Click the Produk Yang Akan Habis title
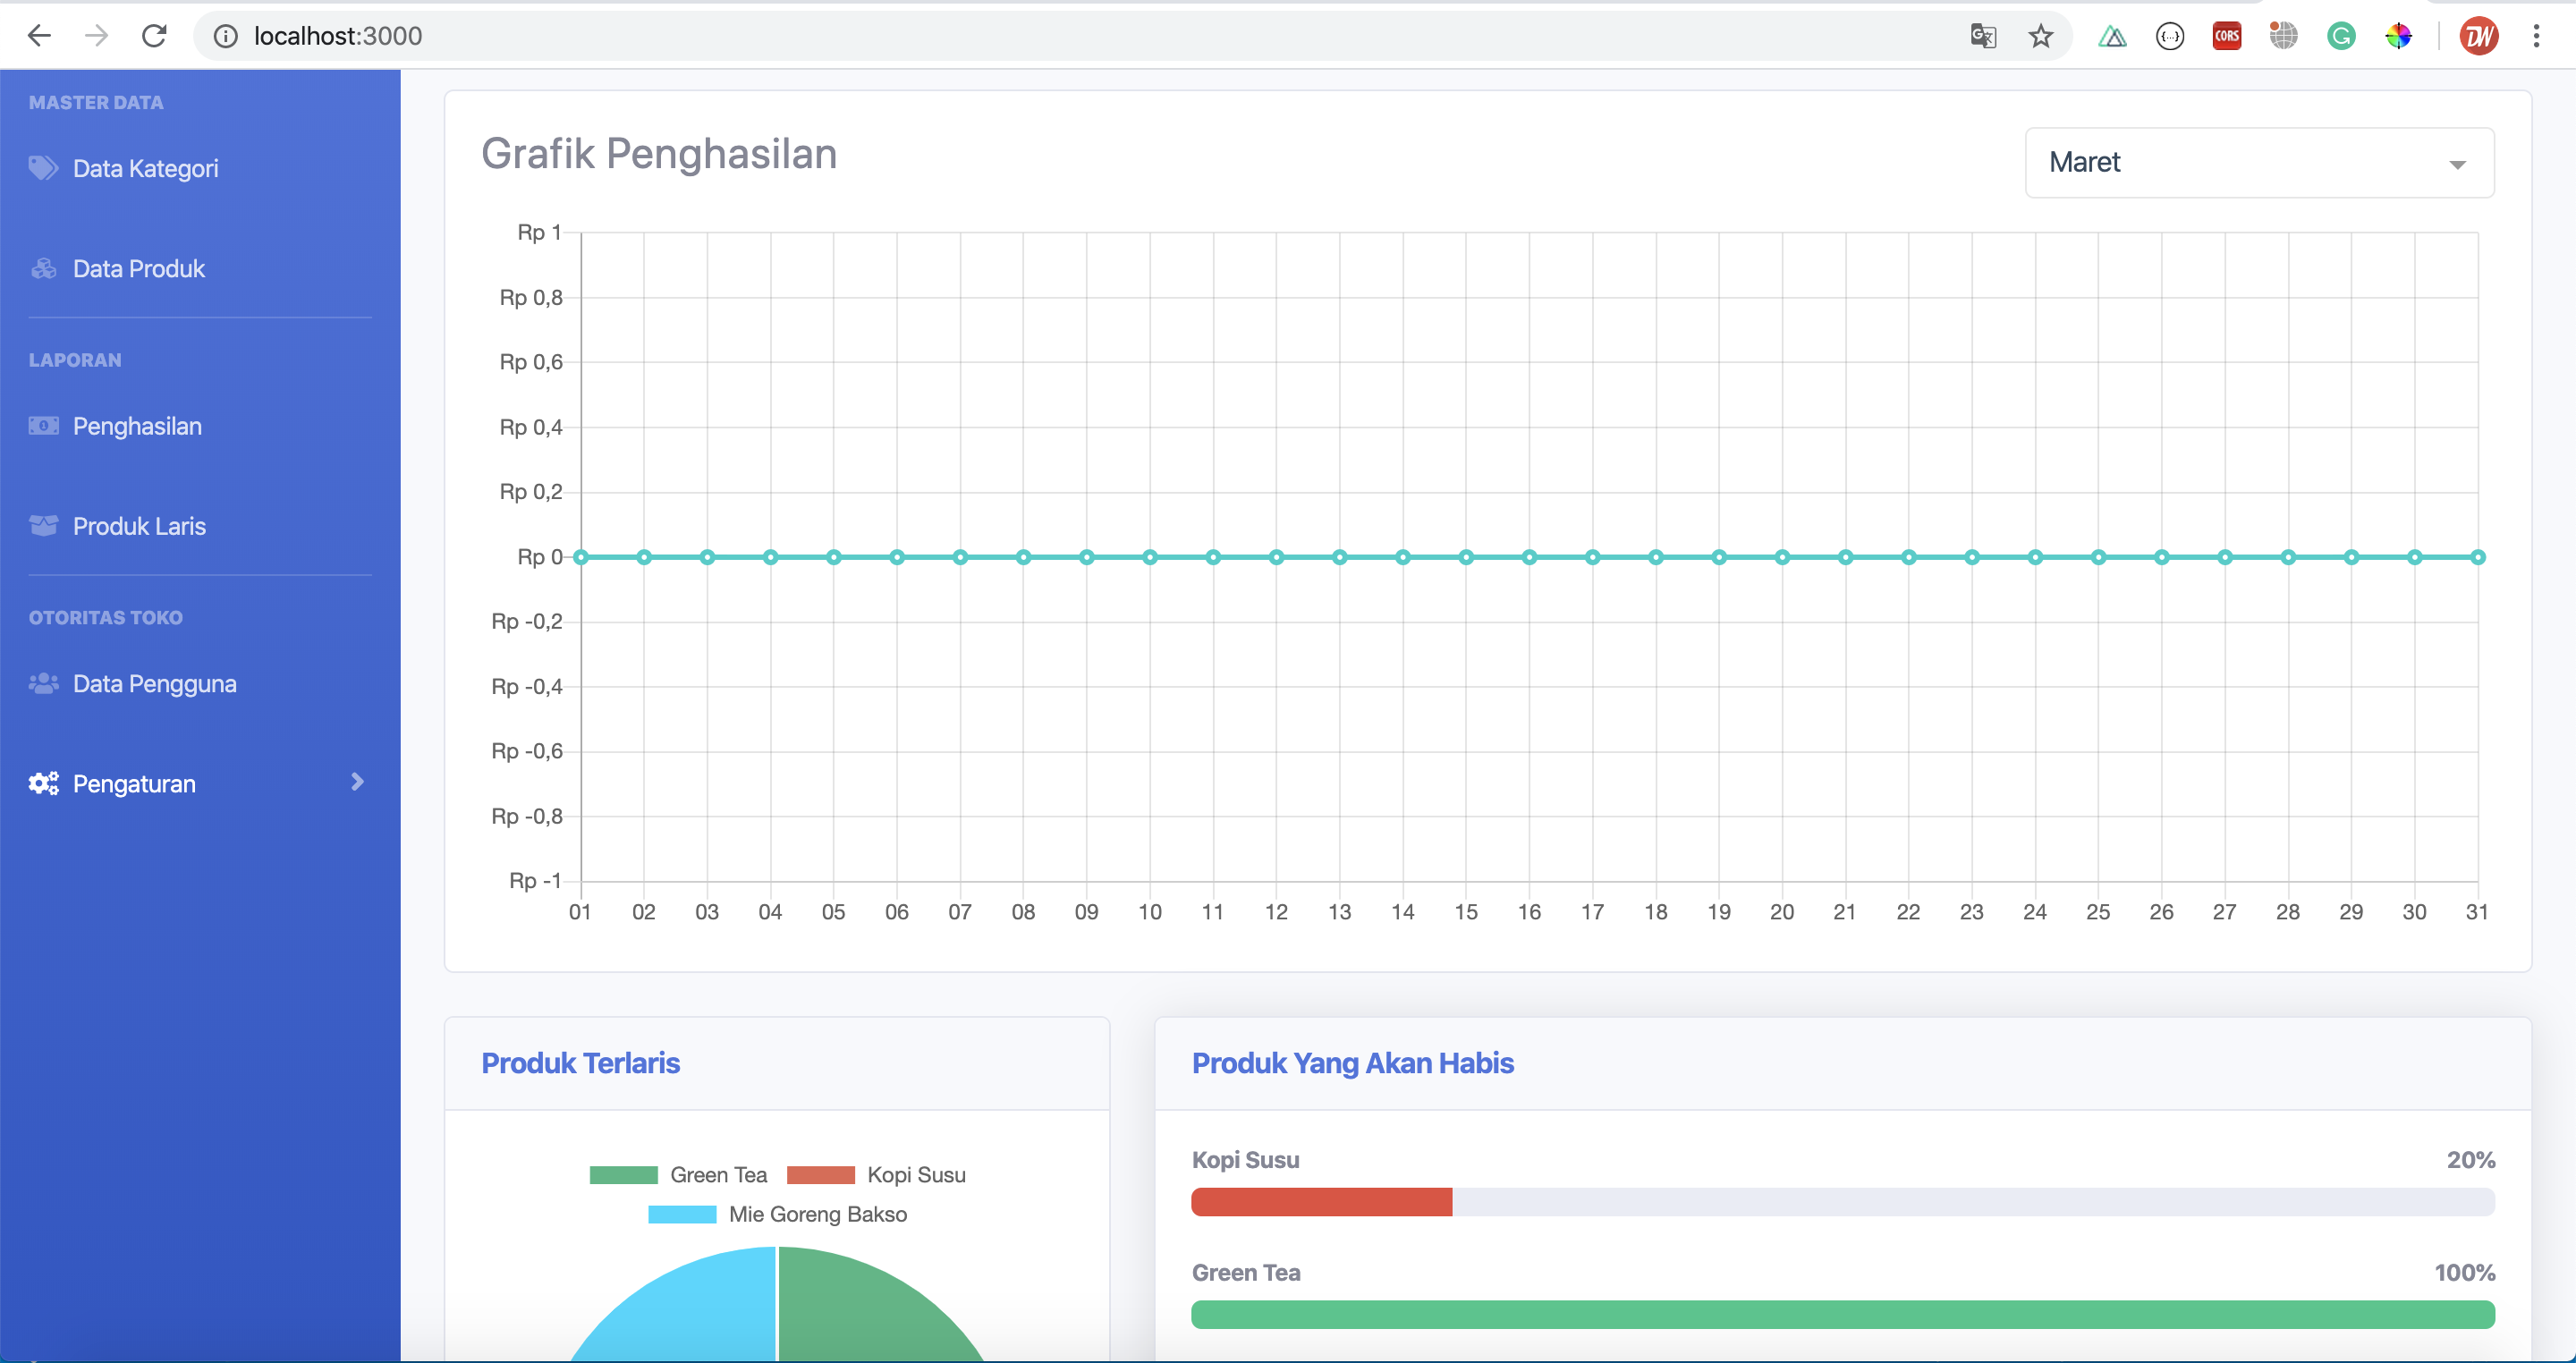Viewport: 2576px width, 1363px height. coord(1352,1063)
